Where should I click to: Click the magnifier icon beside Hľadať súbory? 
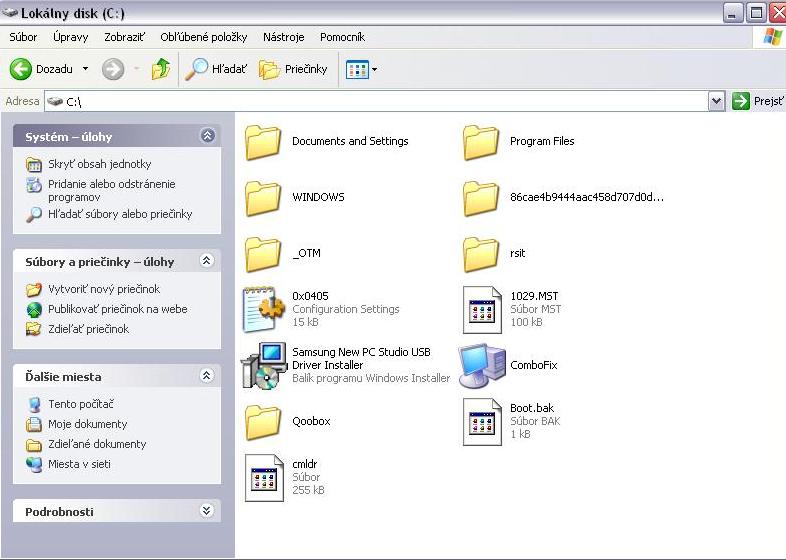coord(34,214)
